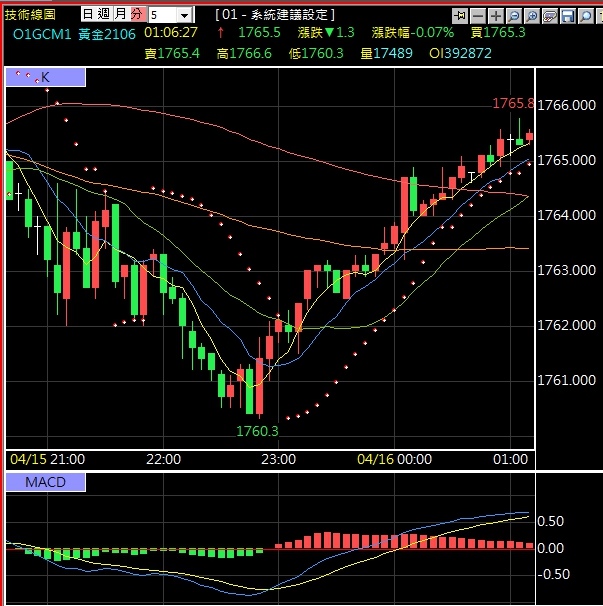Click the 22:00 time axis label
This screenshot has height=606, width=603.
tap(163, 459)
